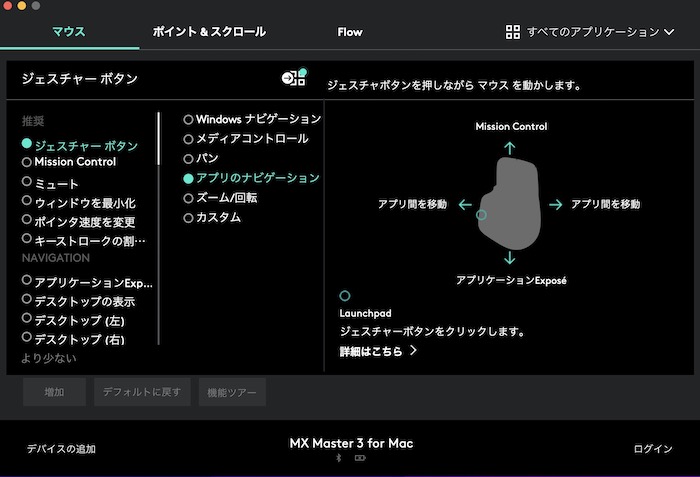Choose アプリのナビゲーション gesture mode
The height and width of the screenshot is (477, 700).
(x=188, y=179)
